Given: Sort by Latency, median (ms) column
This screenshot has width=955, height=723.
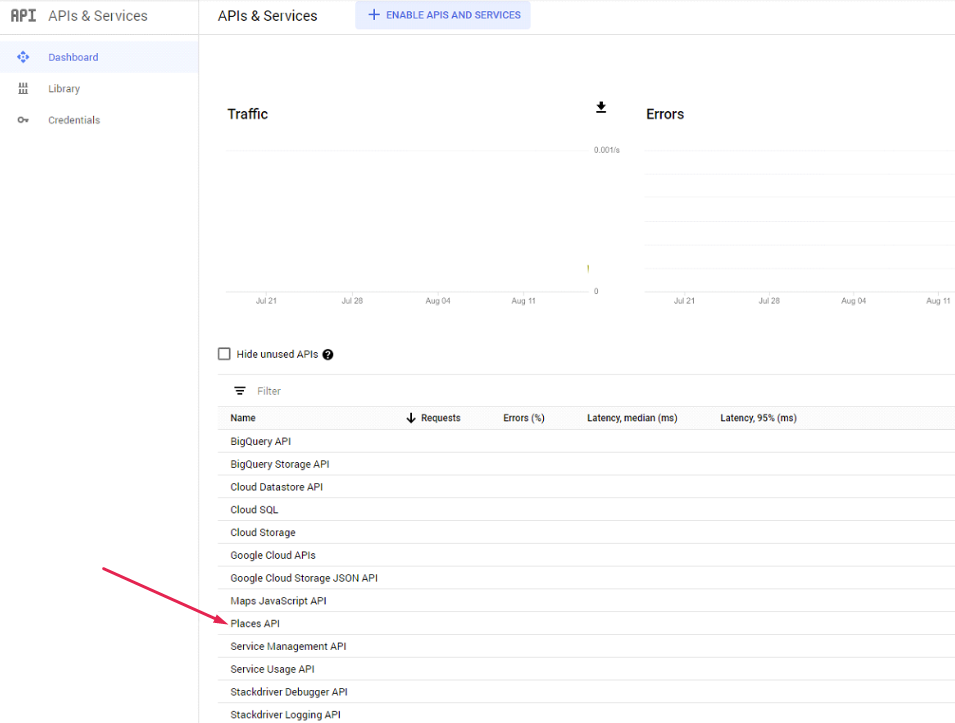Looking at the screenshot, I should point(631,418).
